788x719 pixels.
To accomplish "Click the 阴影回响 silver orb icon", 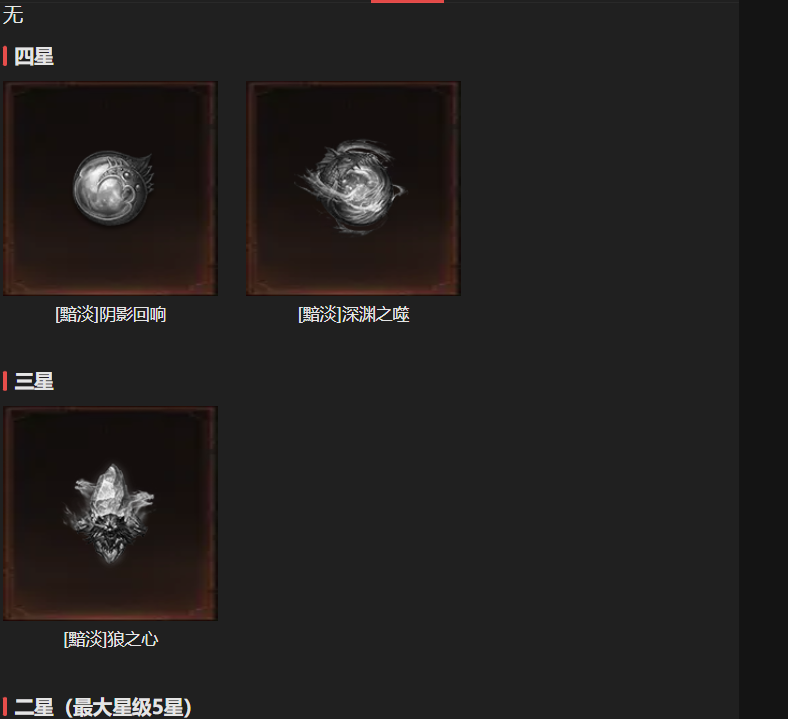I will 112,188.
